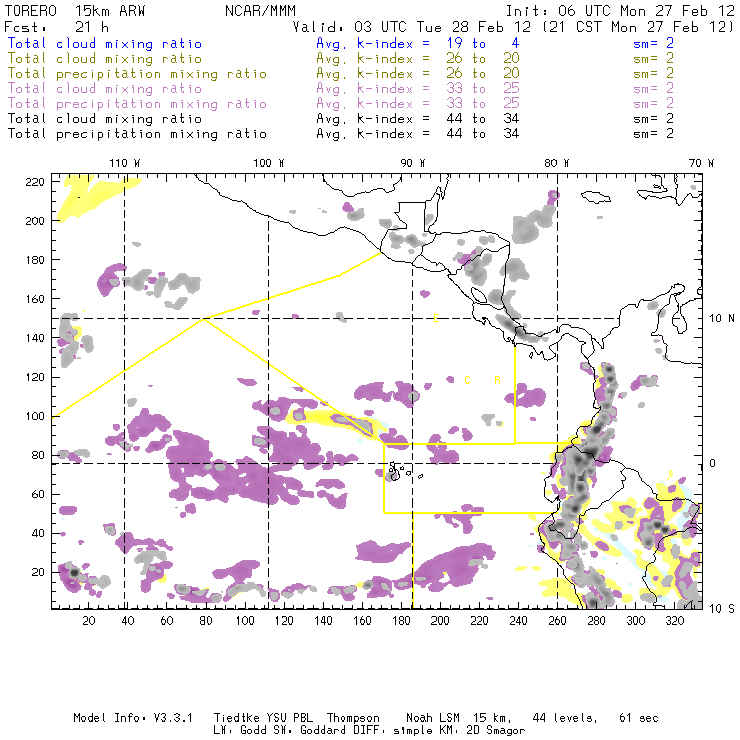Click the '110 W' longitude label
Viewport: 740px width, 740px height.
click(124, 163)
